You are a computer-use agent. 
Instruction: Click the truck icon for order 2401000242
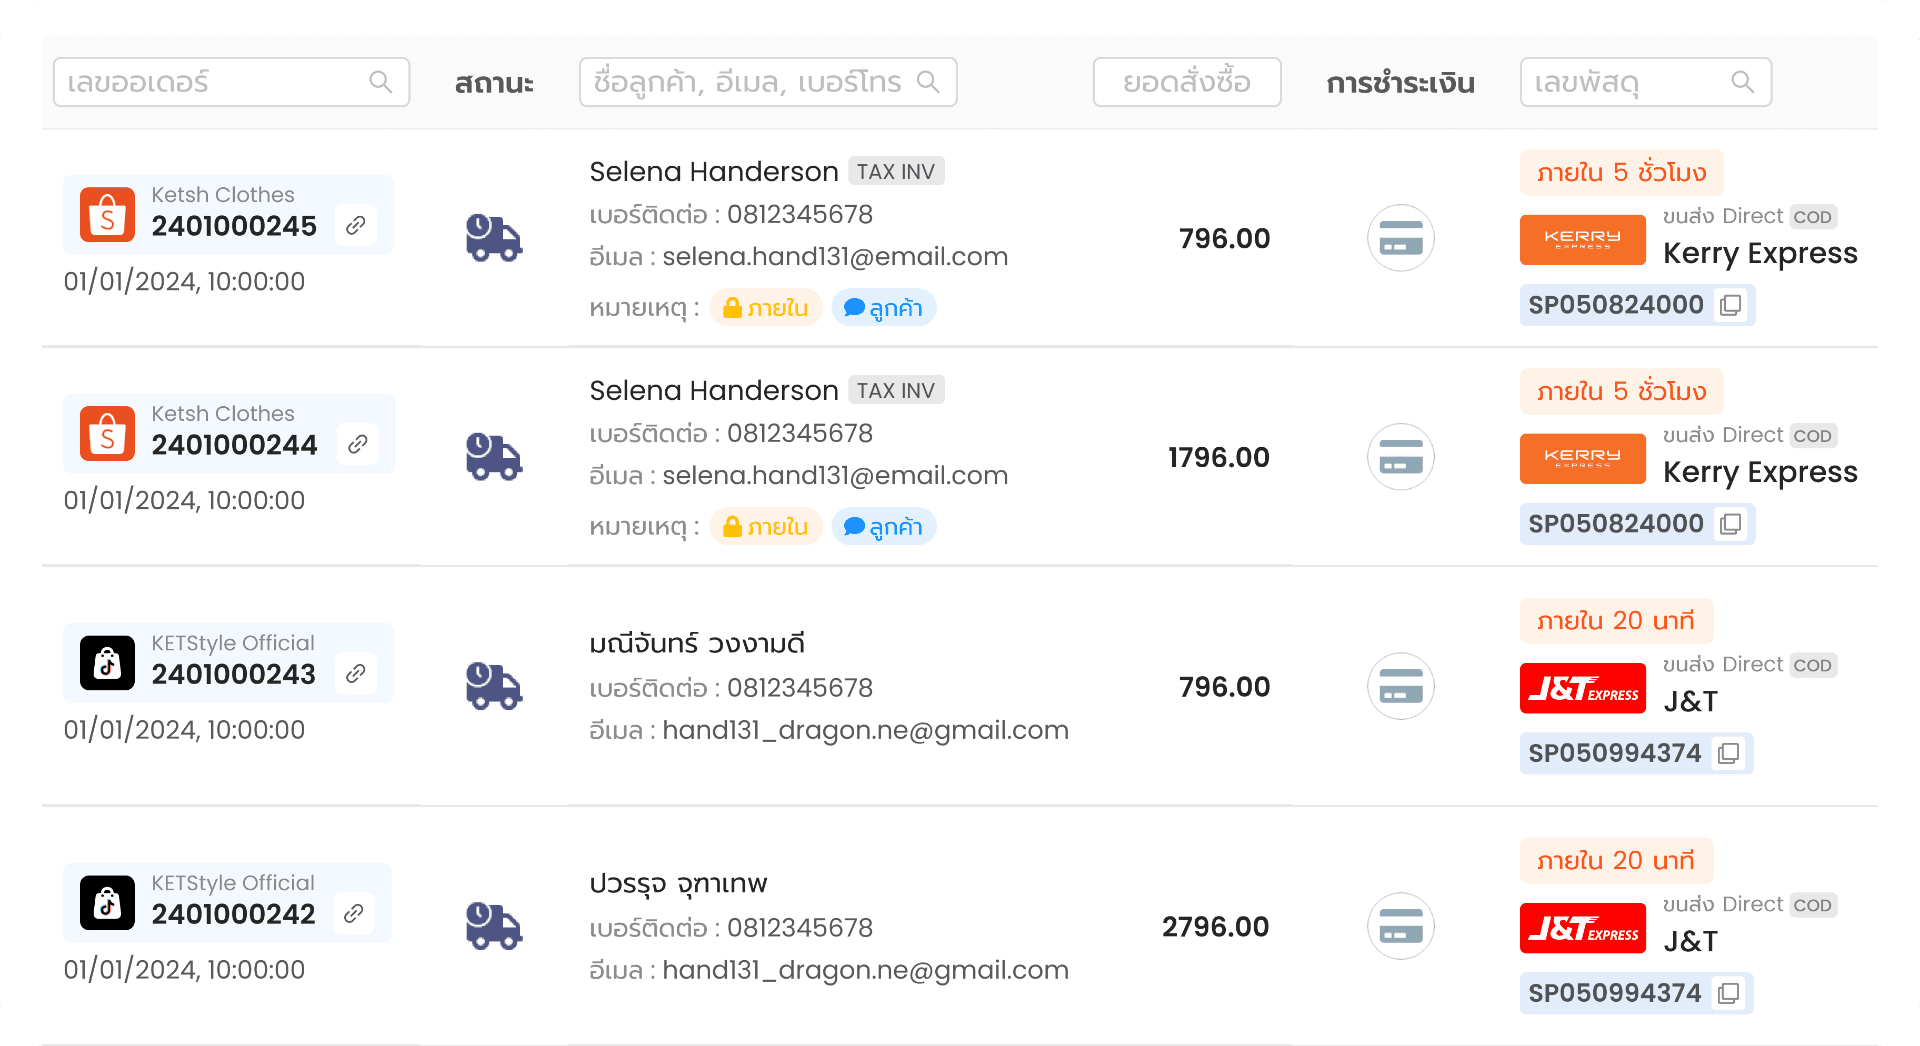[493, 926]
